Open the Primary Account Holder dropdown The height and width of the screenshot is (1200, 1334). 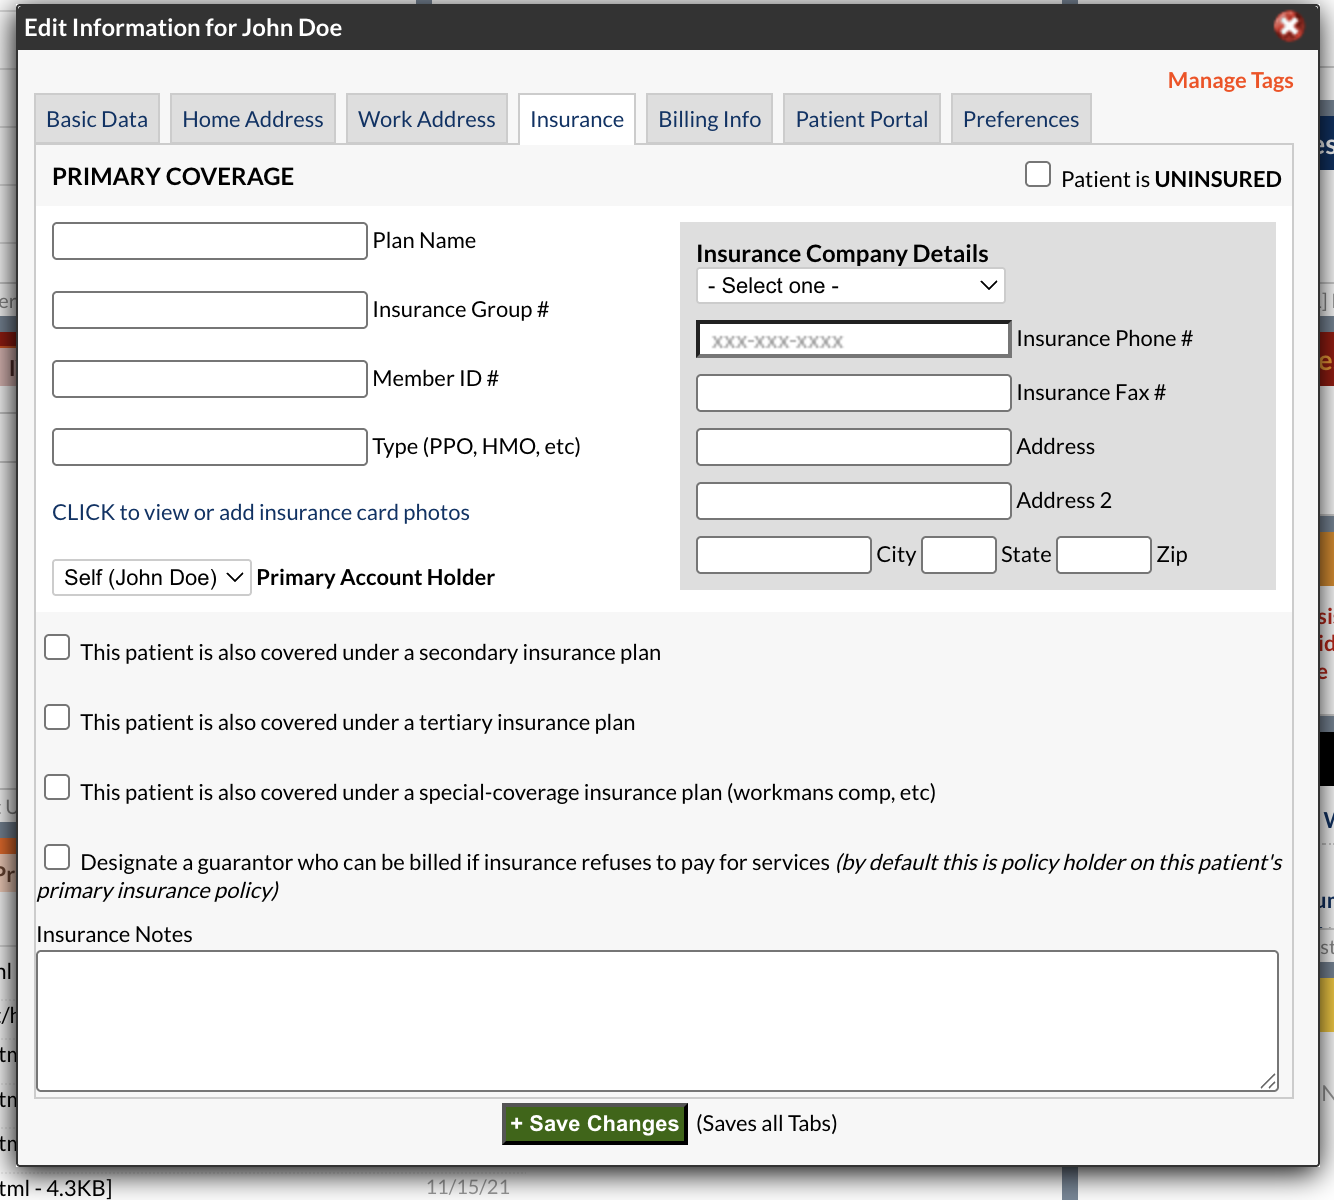[x=151, y=577]
